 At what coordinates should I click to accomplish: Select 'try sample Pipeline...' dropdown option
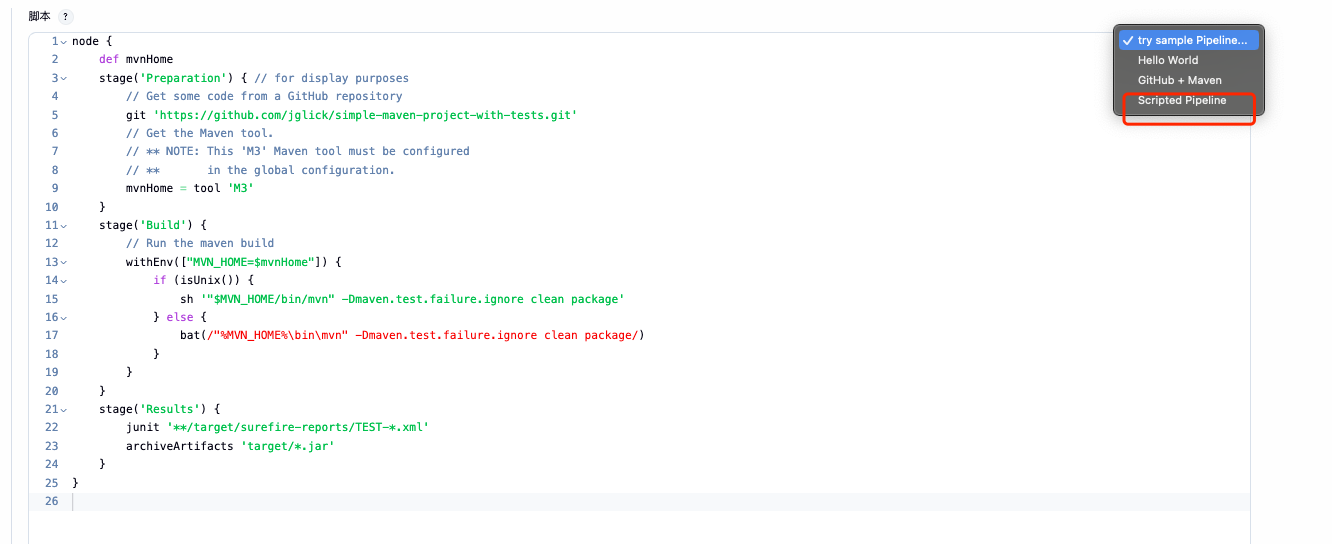(x=1189, y=40)
